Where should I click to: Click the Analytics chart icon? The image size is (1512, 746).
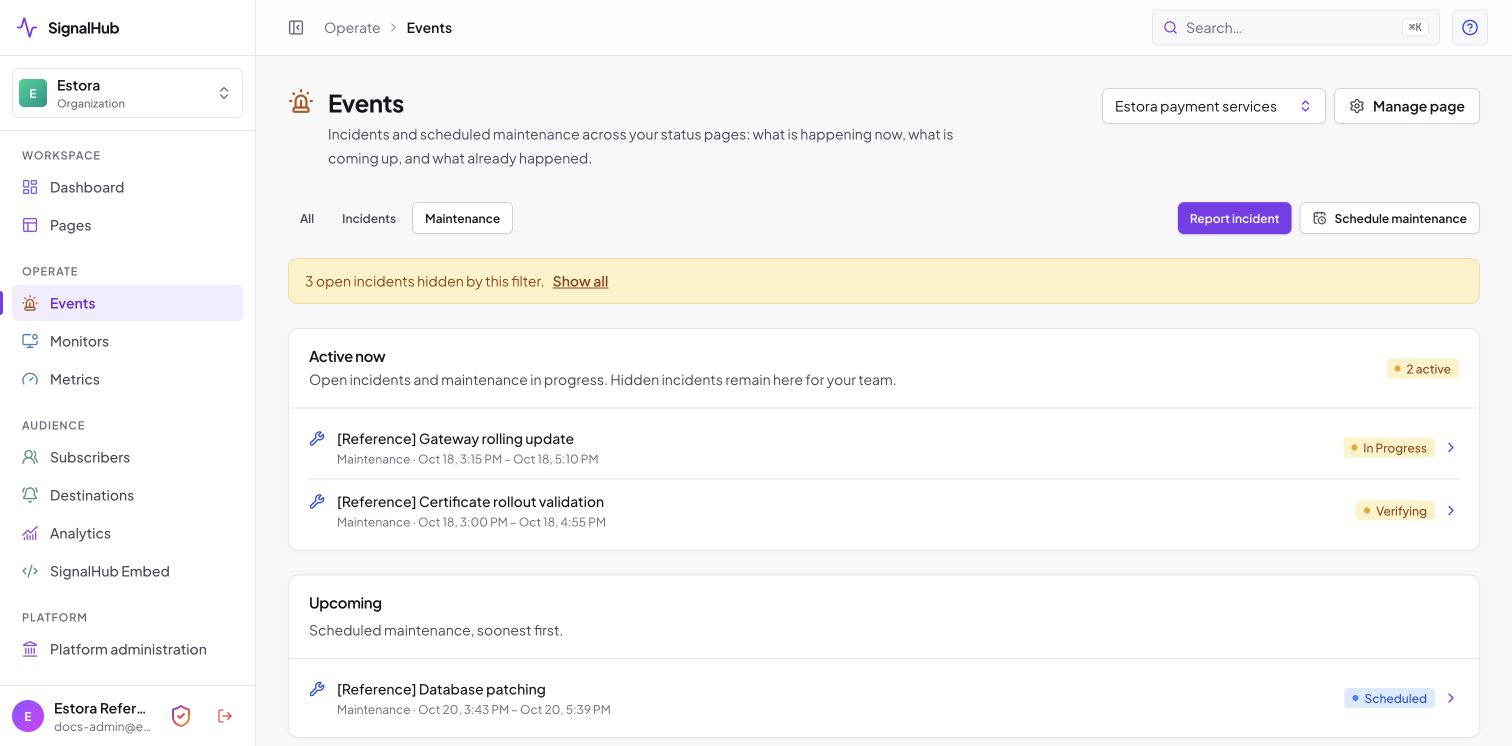(30, 533)
